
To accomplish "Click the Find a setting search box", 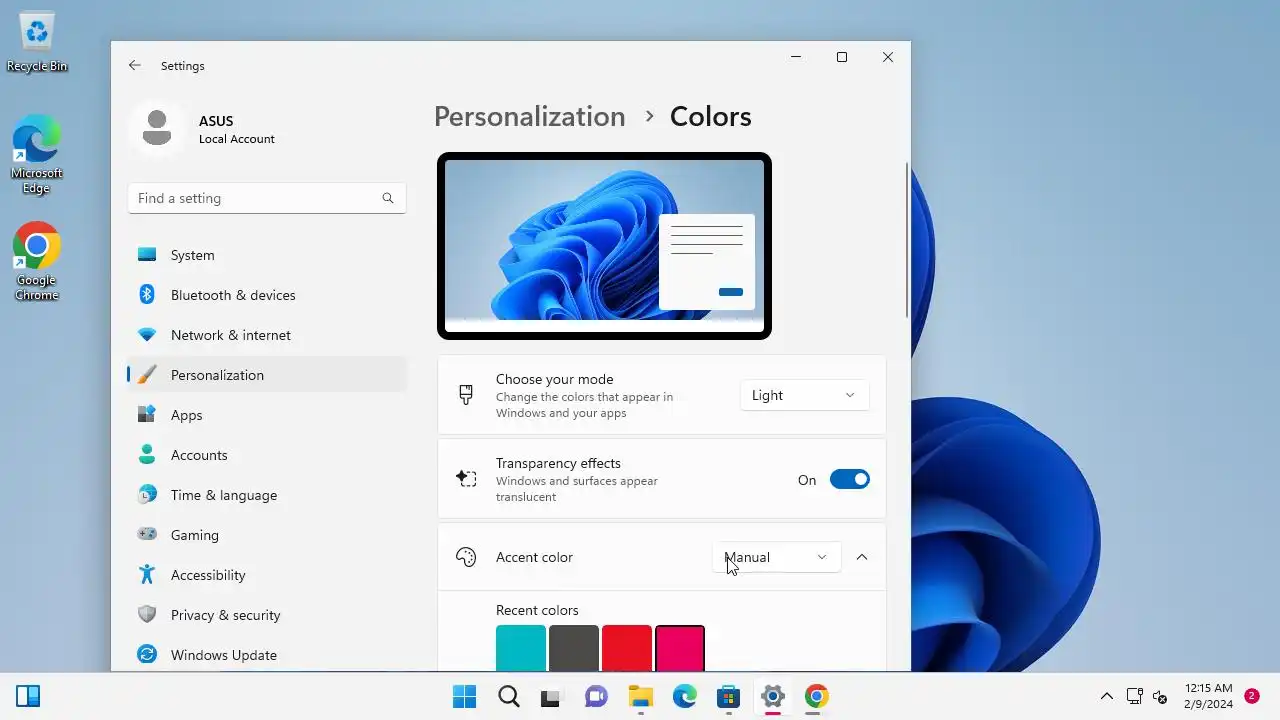I will pos(267,198).
